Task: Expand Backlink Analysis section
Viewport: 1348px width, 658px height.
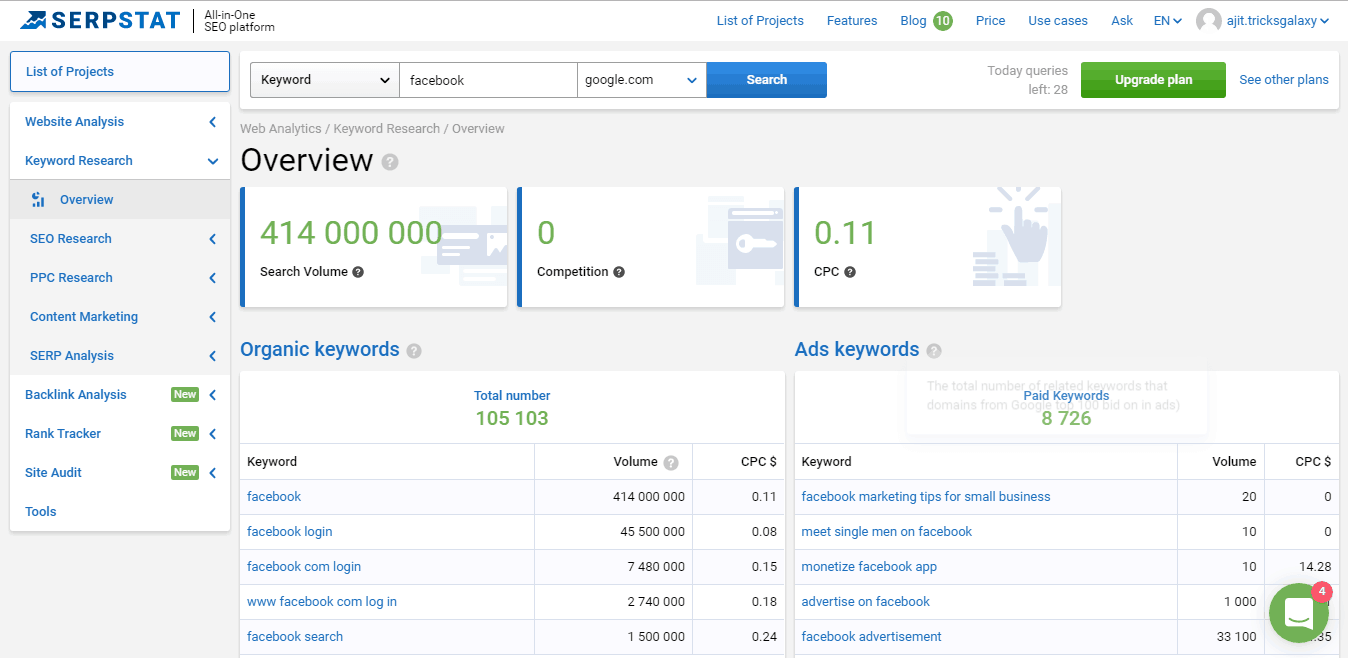Action: (x=213, y=395)
